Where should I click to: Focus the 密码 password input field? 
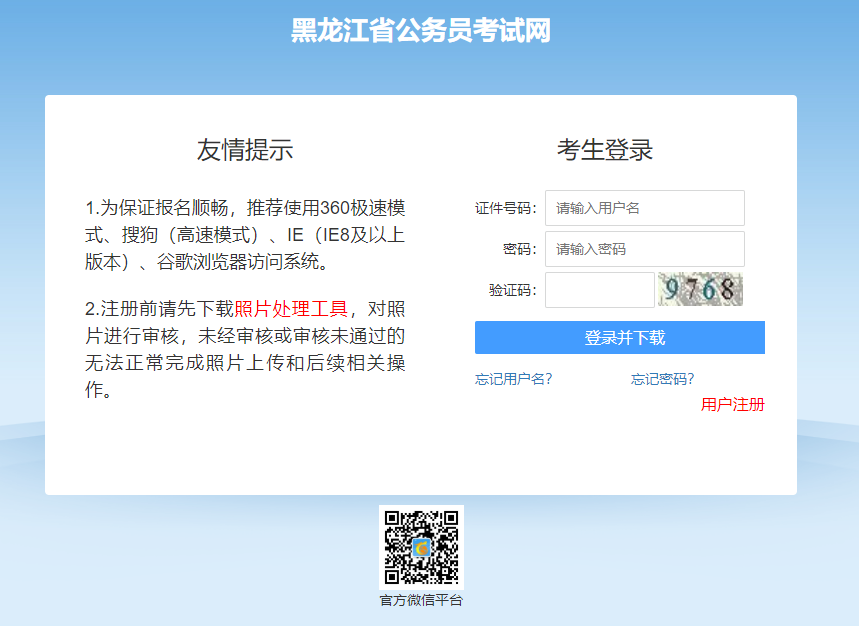pyautogui.click(x=644, y=249)
